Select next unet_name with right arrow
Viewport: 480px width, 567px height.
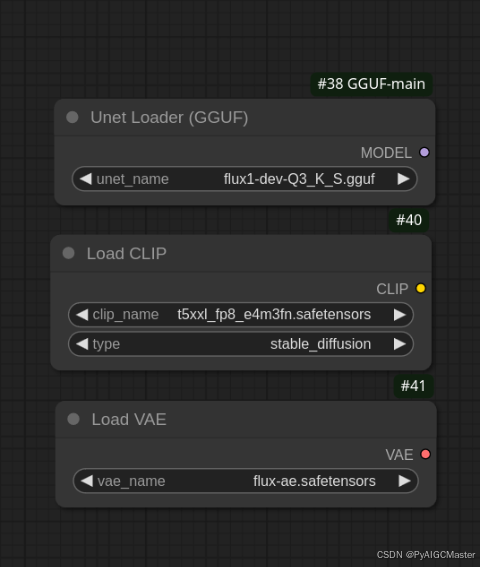tap(403, 179)
